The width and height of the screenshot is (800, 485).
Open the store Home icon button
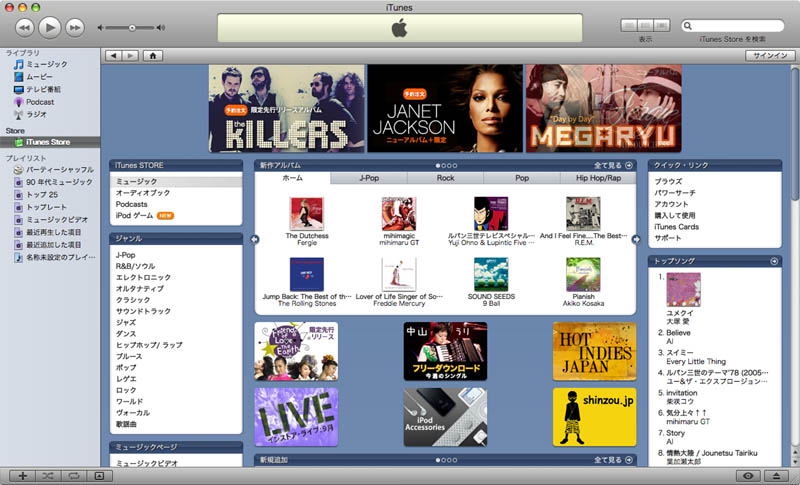tap(153, 56)
